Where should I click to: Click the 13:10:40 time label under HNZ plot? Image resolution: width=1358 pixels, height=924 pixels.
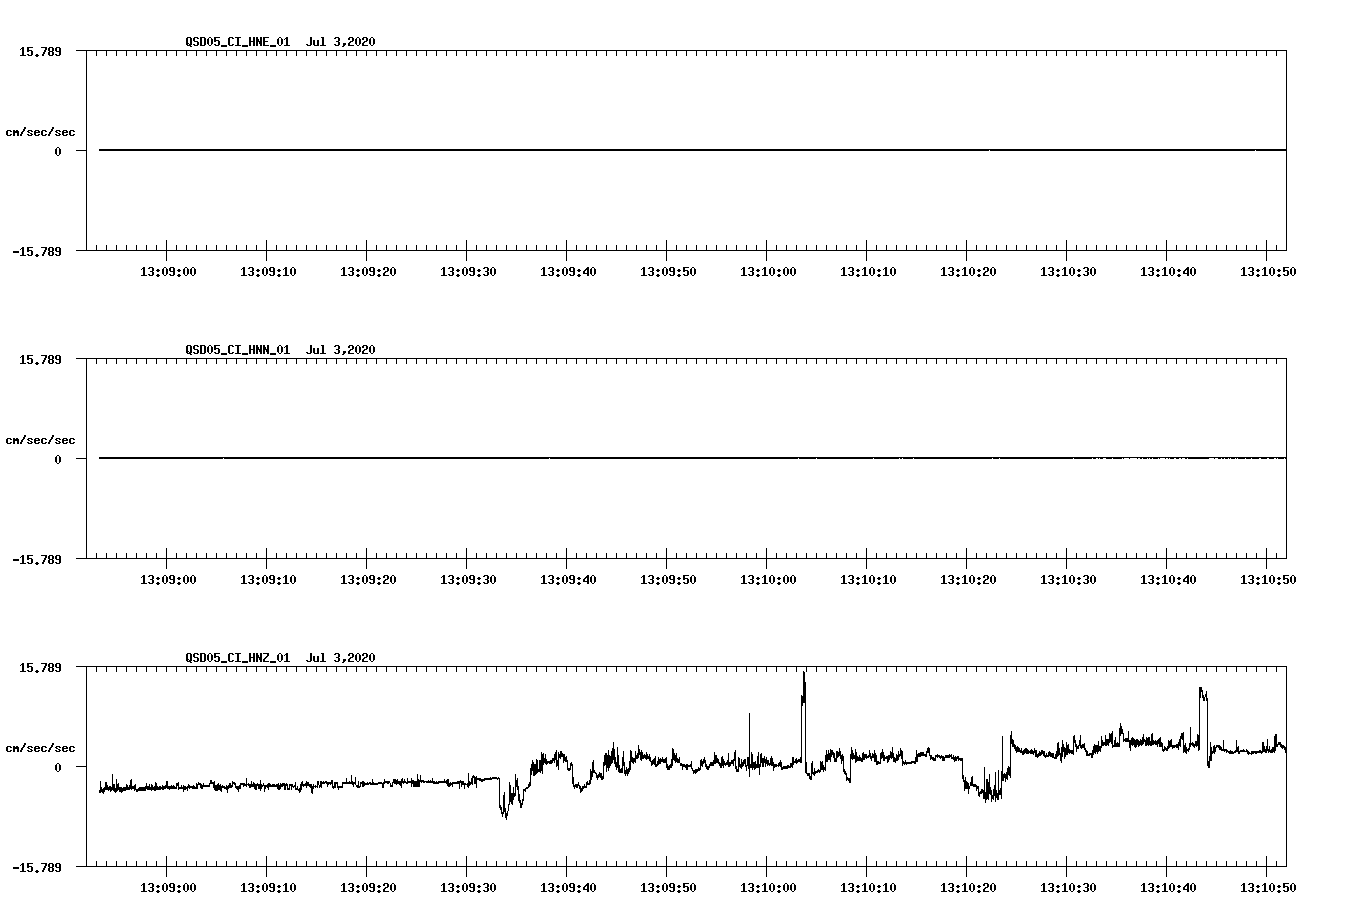point(1167,887)
